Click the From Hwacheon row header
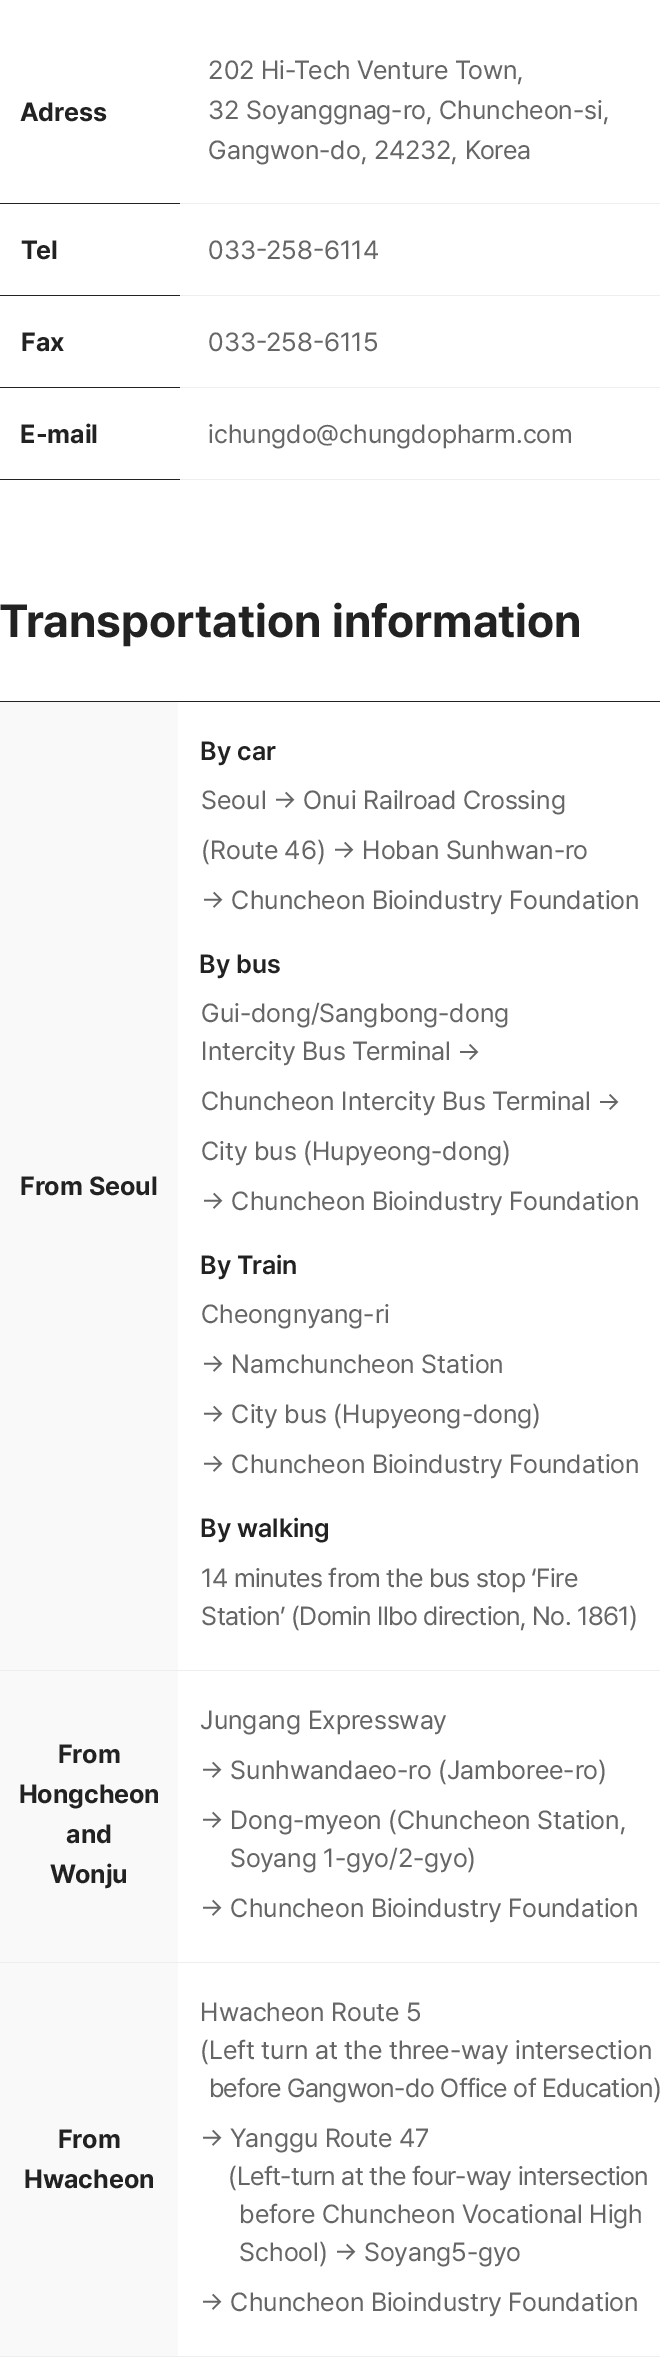This screenshot has height=2357, width=660. (89, 2159)
